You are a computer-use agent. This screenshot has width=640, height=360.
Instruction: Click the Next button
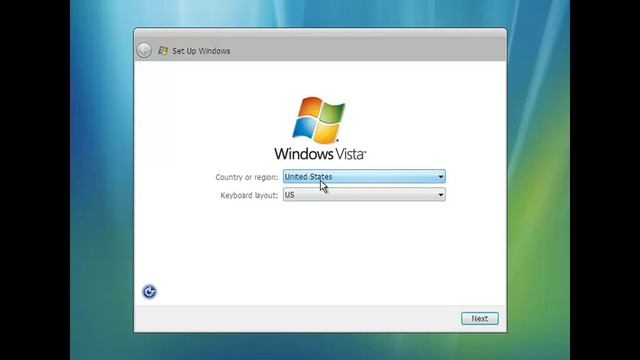pos(480,318)
